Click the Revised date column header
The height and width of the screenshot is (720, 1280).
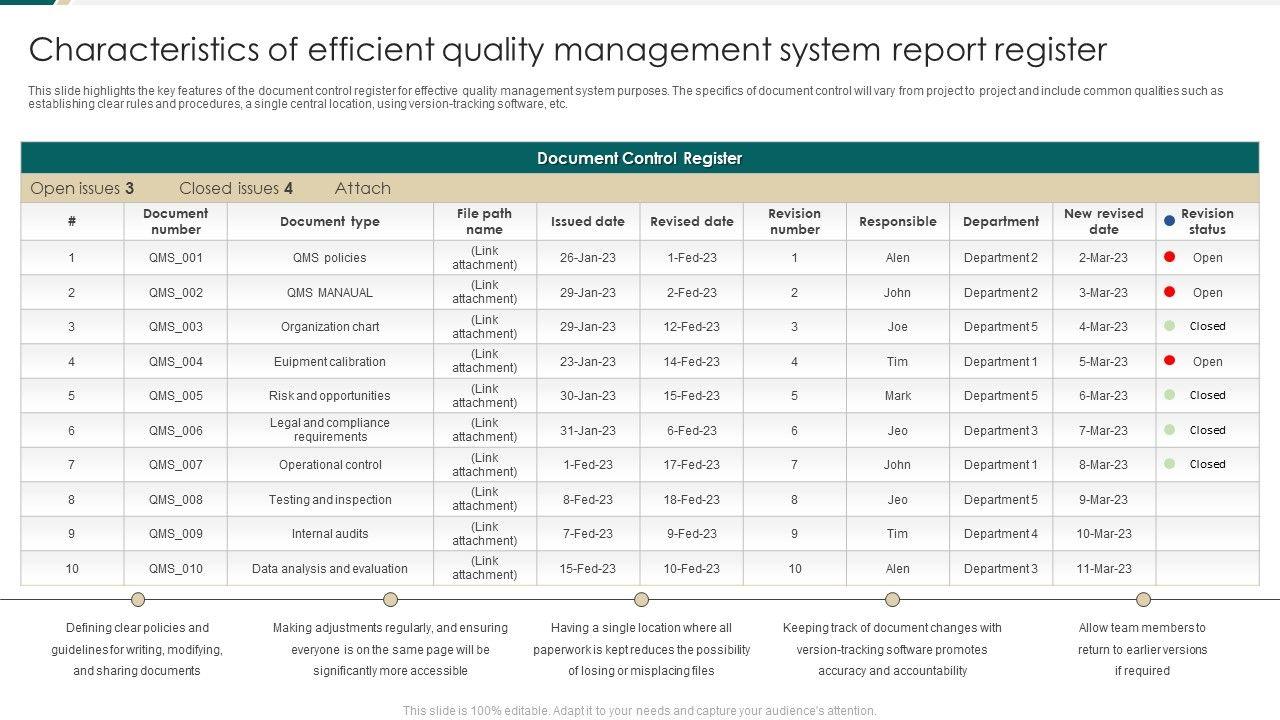pyautogui.click(x=692, y=222)
